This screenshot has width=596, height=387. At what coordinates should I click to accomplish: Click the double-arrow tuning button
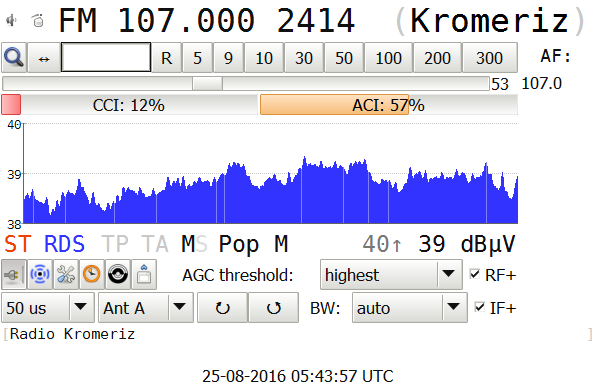click(44, 58)
